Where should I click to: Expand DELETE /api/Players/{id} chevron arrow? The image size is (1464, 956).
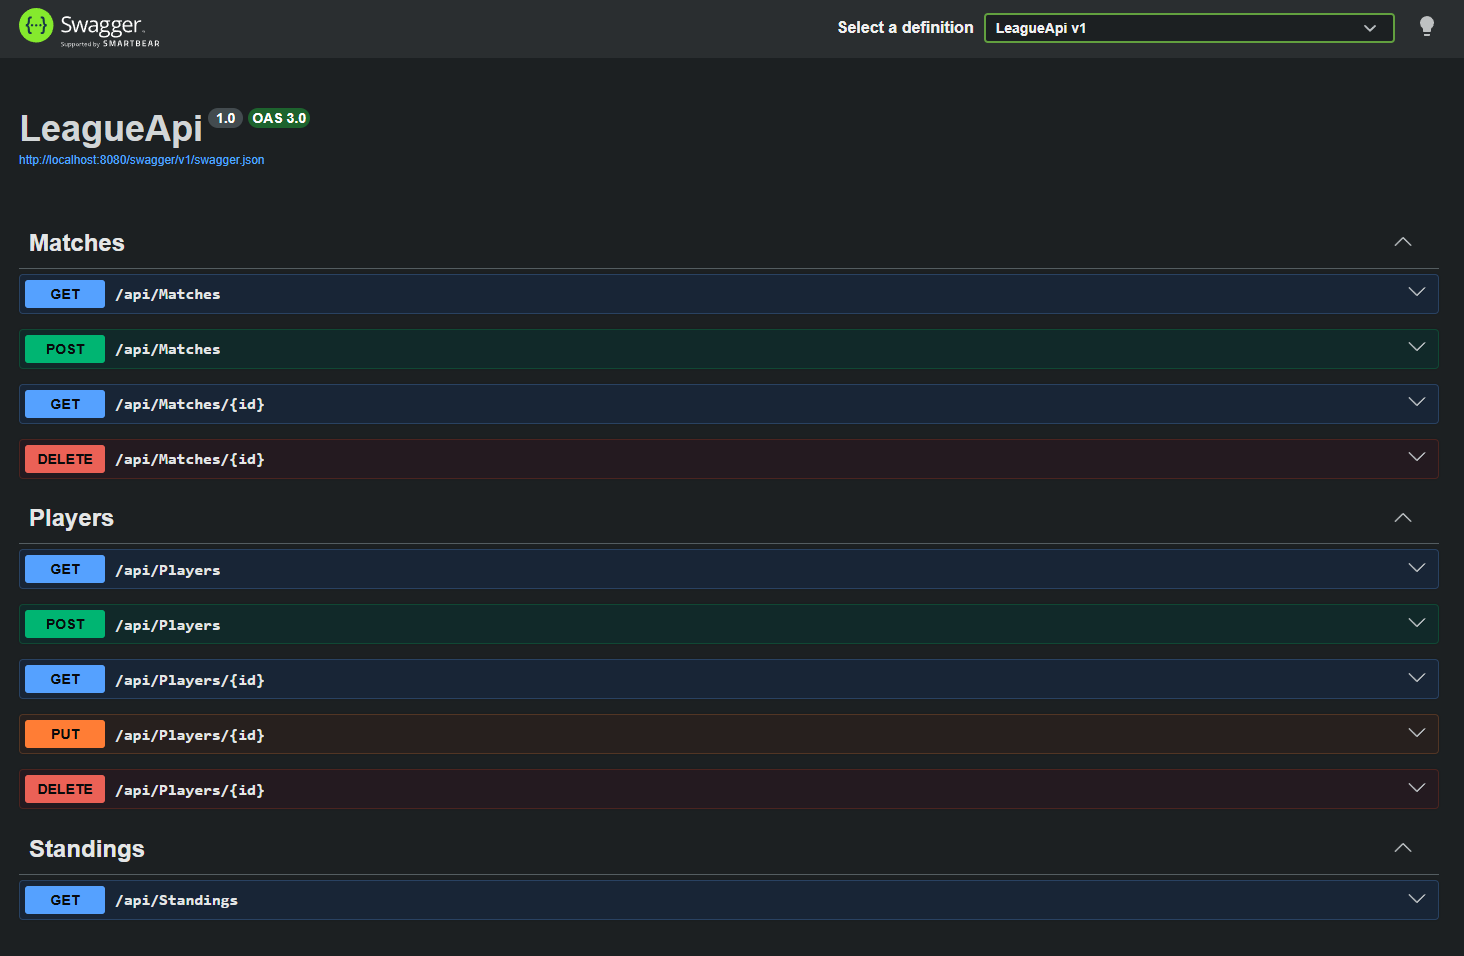point(1417,788)
